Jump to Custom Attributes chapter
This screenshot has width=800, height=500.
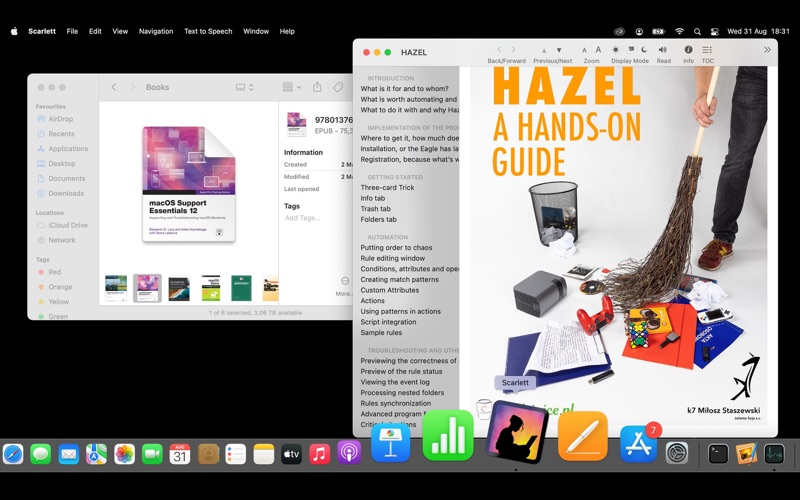point(390,290)
